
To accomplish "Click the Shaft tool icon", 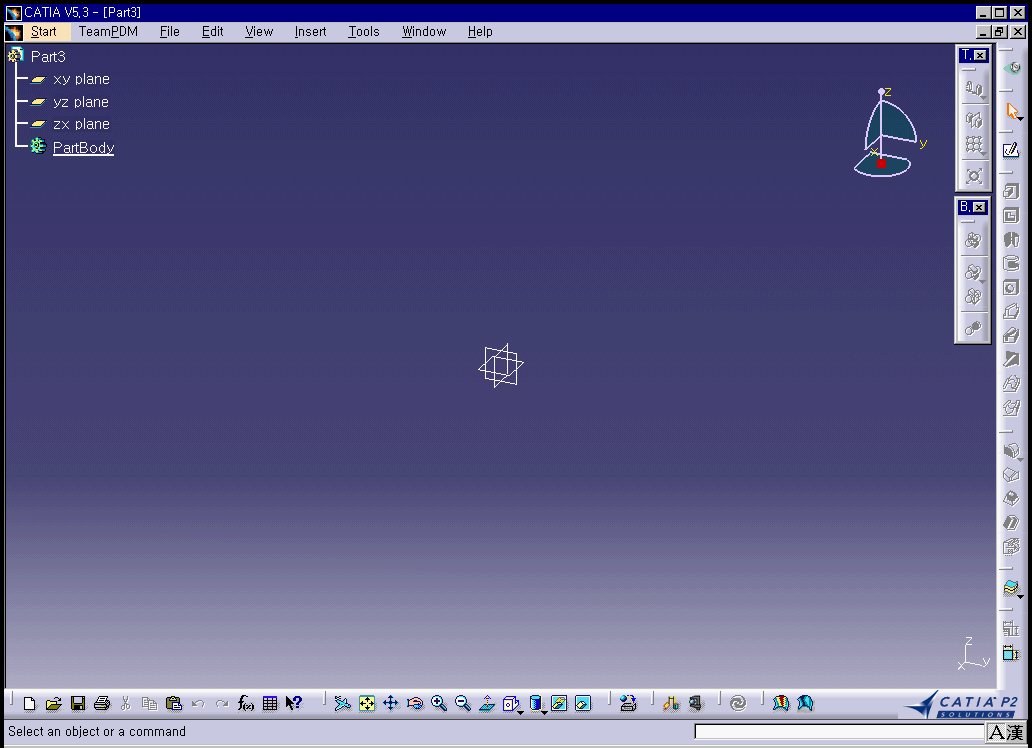I will coord(1011,240).
